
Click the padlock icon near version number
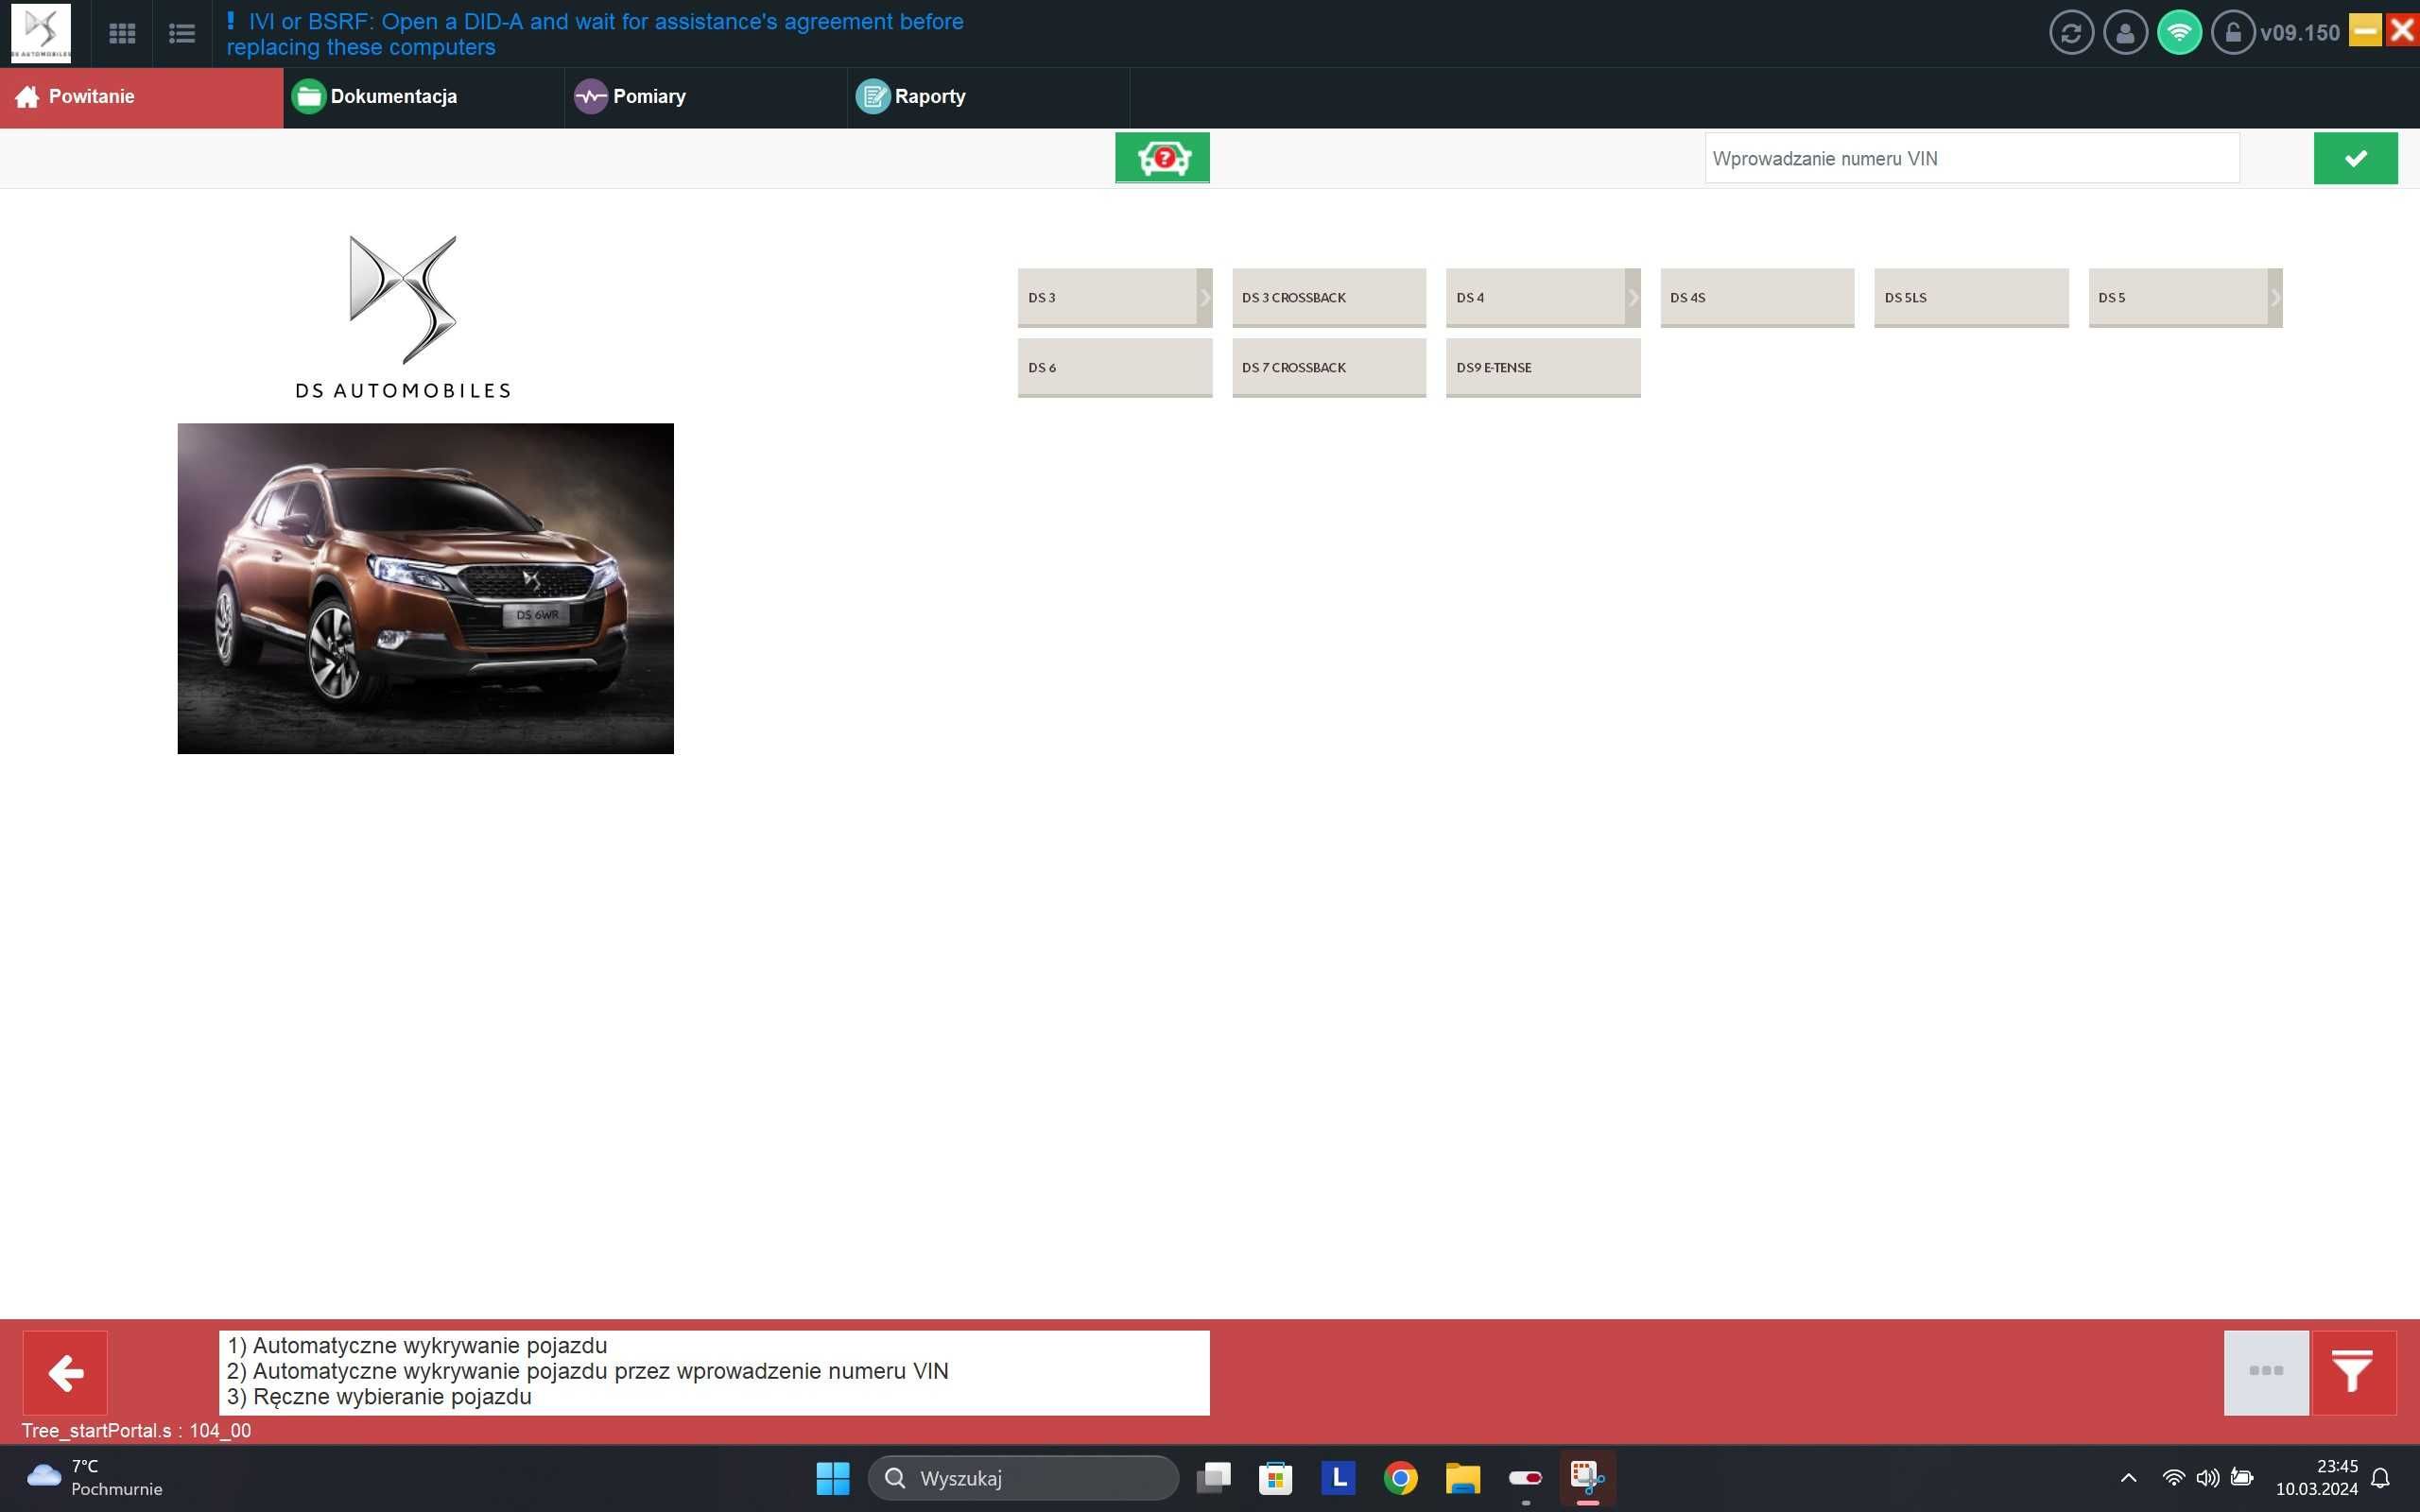2232,33
